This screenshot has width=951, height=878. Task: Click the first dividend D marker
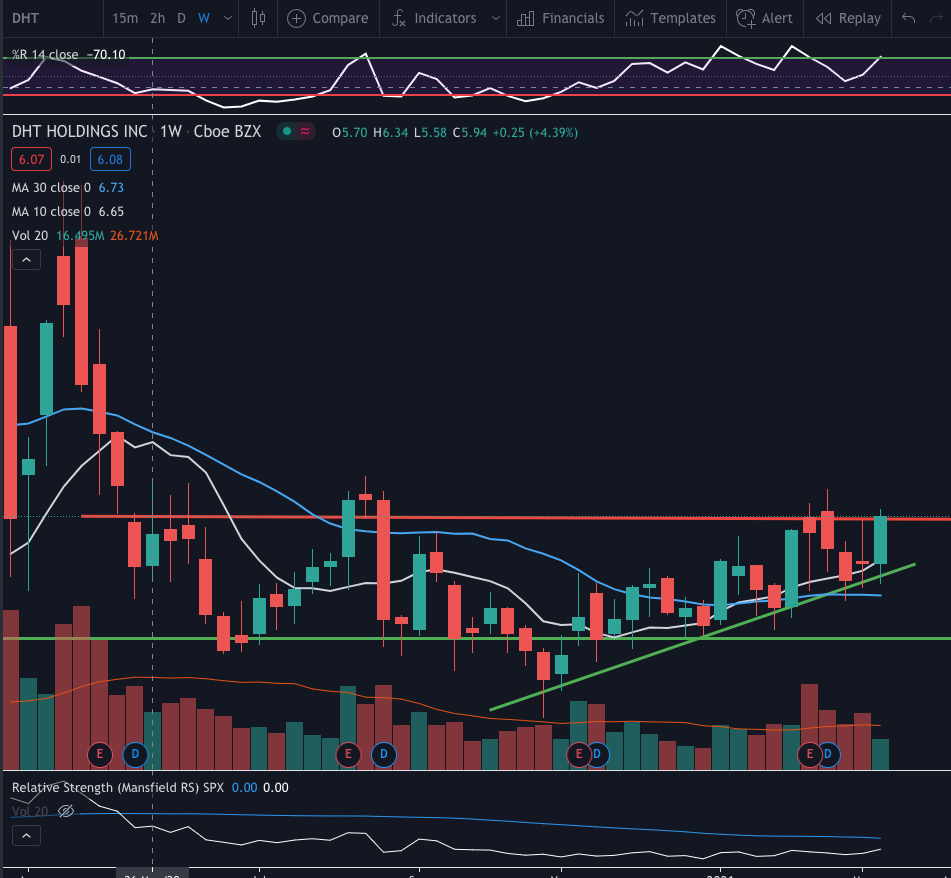coord(135,755)
